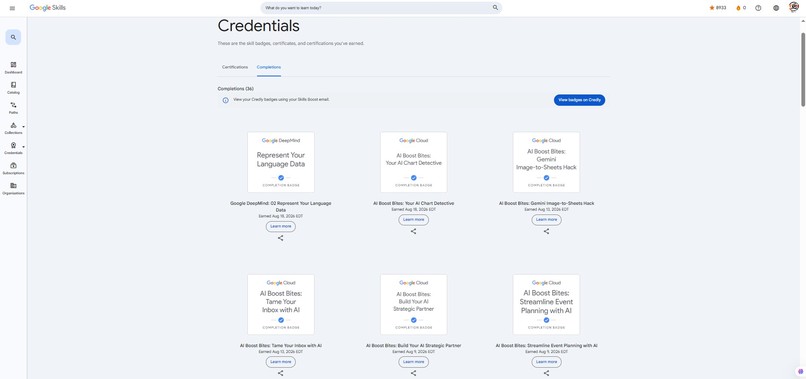Screen dimensions: 806x379
Task: Share the Represent Your Language Data badge
Action: (281, 238)
